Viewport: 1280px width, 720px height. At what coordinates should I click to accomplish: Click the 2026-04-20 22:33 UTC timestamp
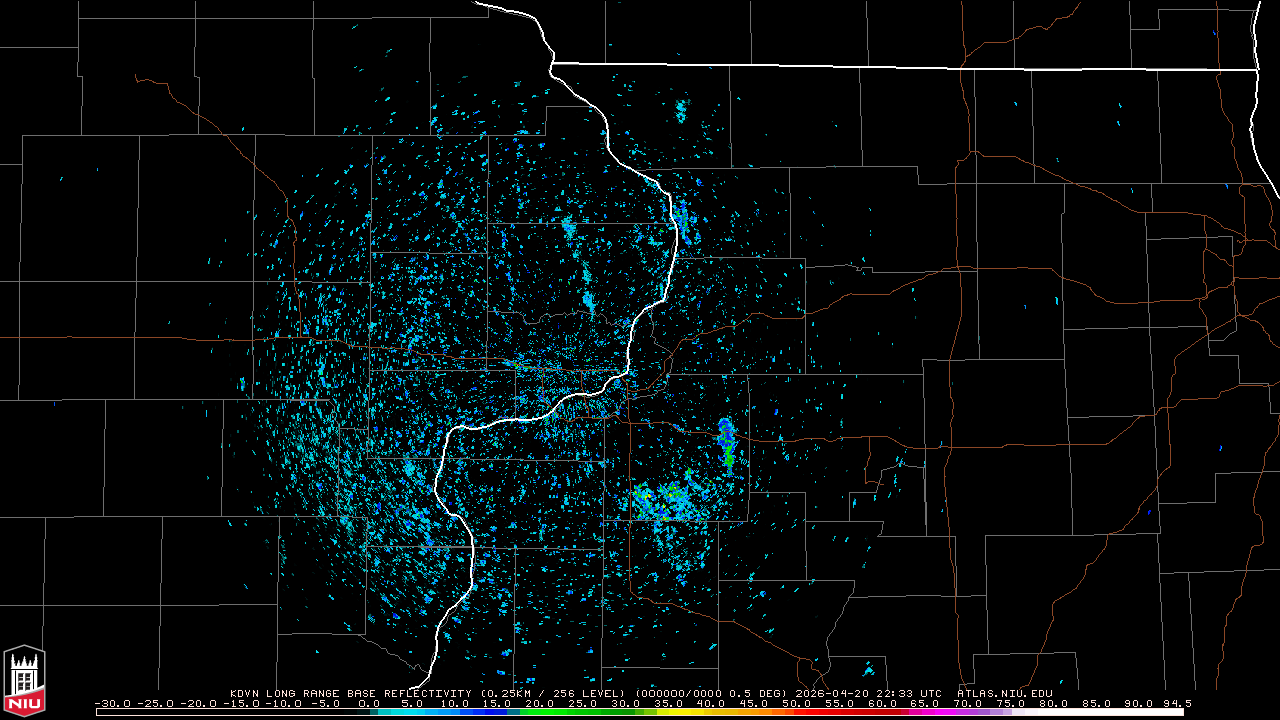pos(867,693)
